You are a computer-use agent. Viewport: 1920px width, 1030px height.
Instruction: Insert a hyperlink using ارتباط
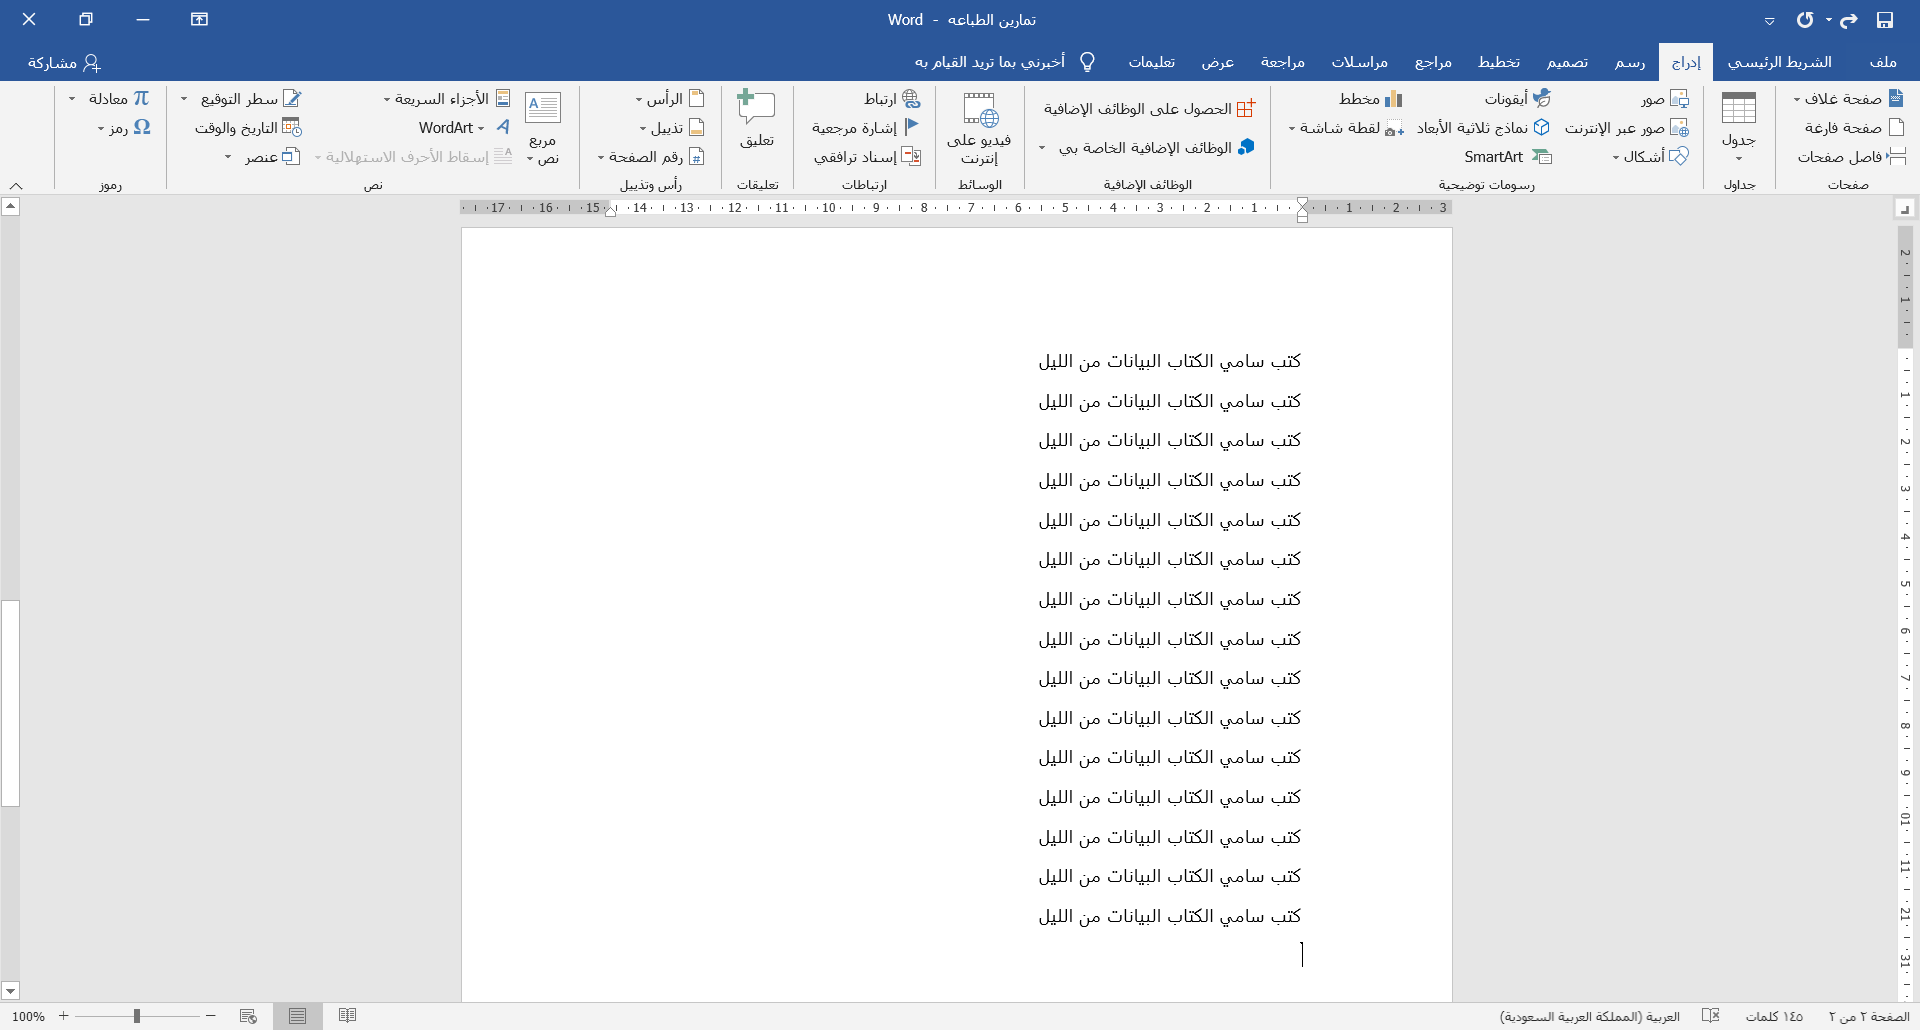(911, 99)
